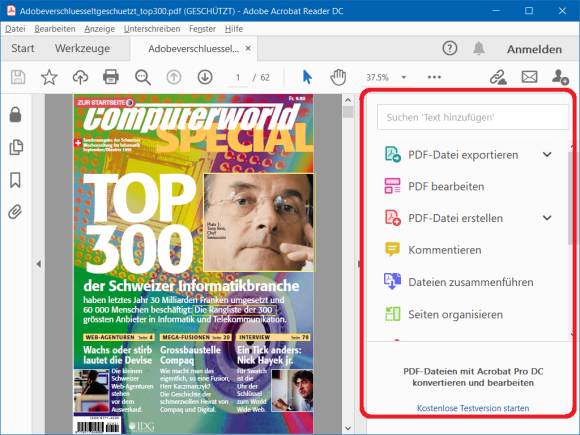Click the cloud upload icon
Image resolution: width=580 pixels, height=435 pixels.
click(x=80, y=77)
